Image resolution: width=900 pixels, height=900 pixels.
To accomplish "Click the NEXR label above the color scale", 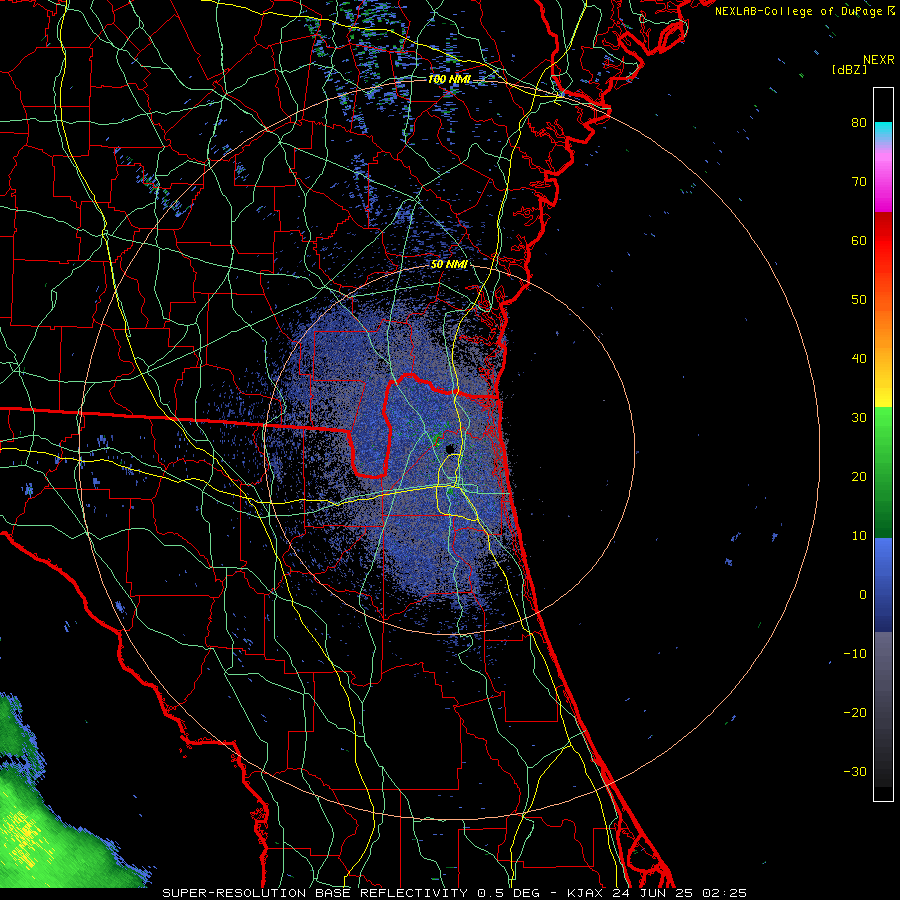I will 879,60.
